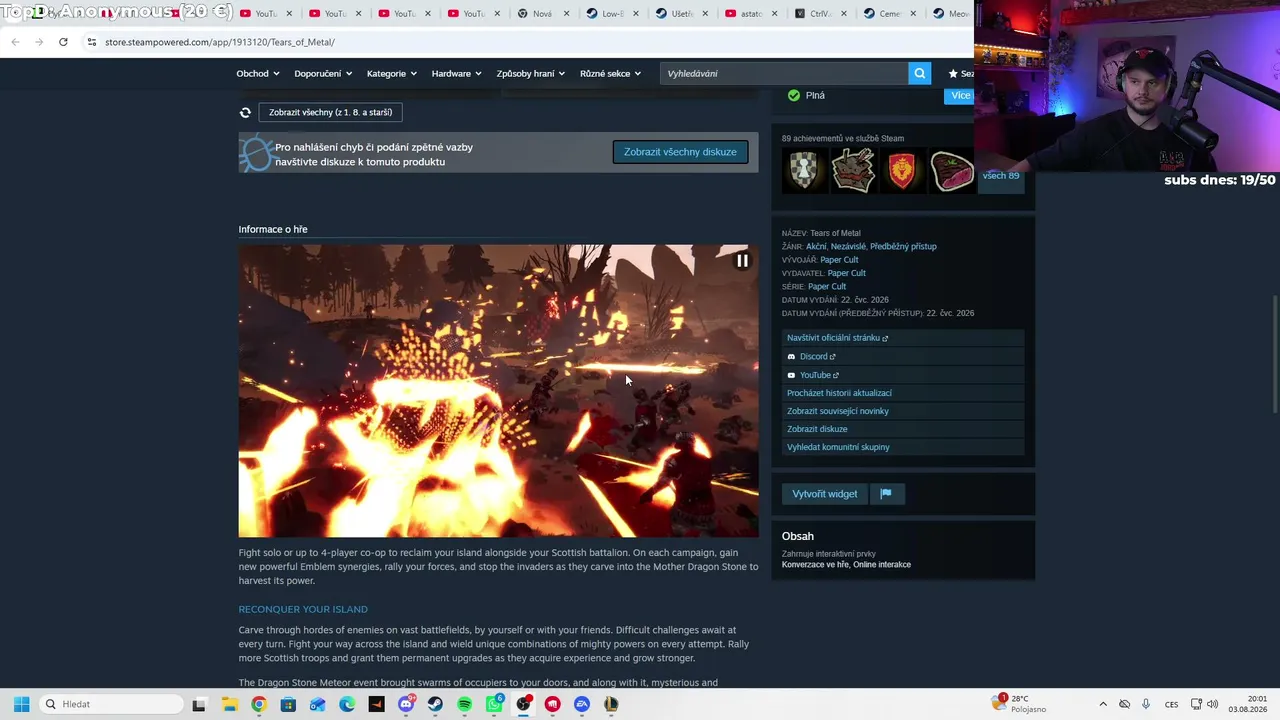
Task: Switch to the Nová browser tab
Action: pyautogui.click(x=541, y=14)
